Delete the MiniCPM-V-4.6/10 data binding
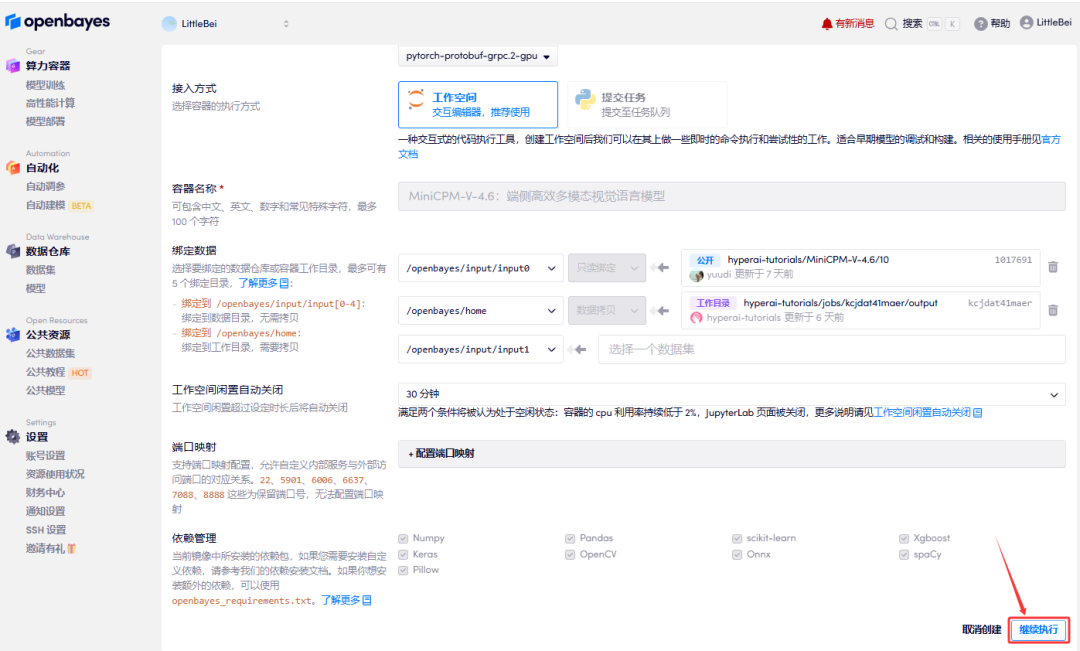The image size is (1080, 651). click(1053, 267)
